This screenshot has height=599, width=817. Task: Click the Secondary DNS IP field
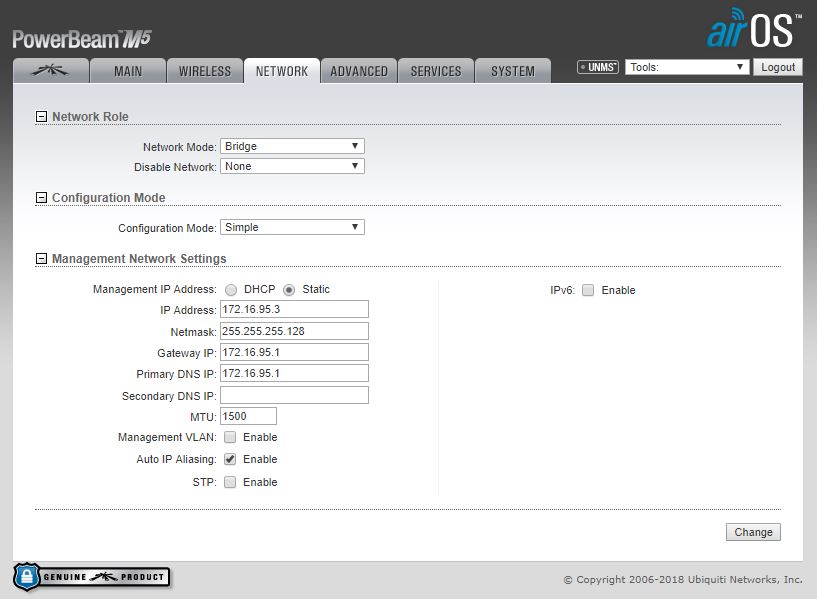tap(294, 396)
